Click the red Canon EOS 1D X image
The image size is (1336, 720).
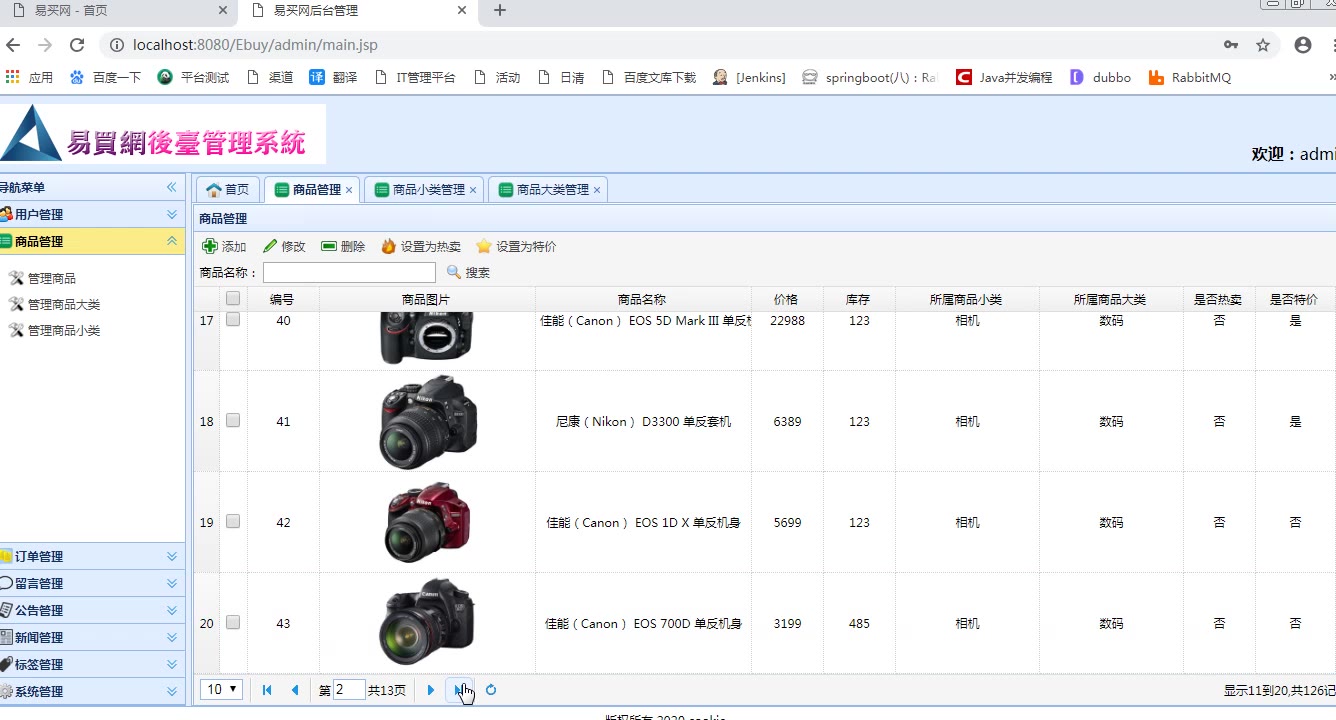(428, 522)
